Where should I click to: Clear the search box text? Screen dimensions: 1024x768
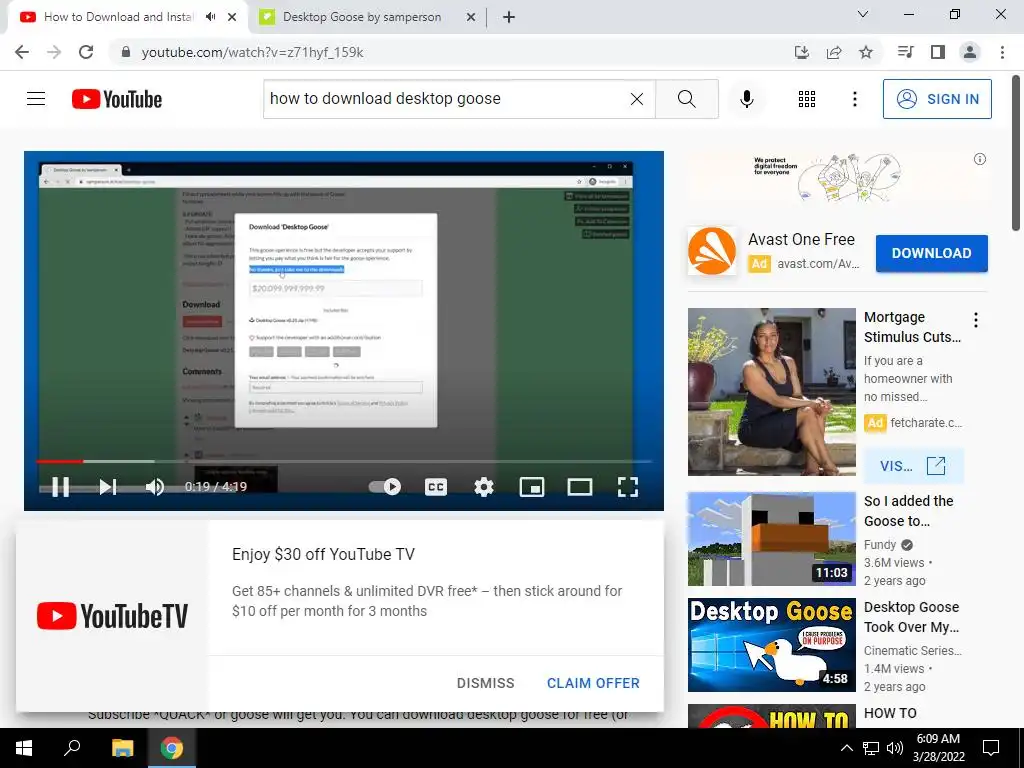click(637, 99)
